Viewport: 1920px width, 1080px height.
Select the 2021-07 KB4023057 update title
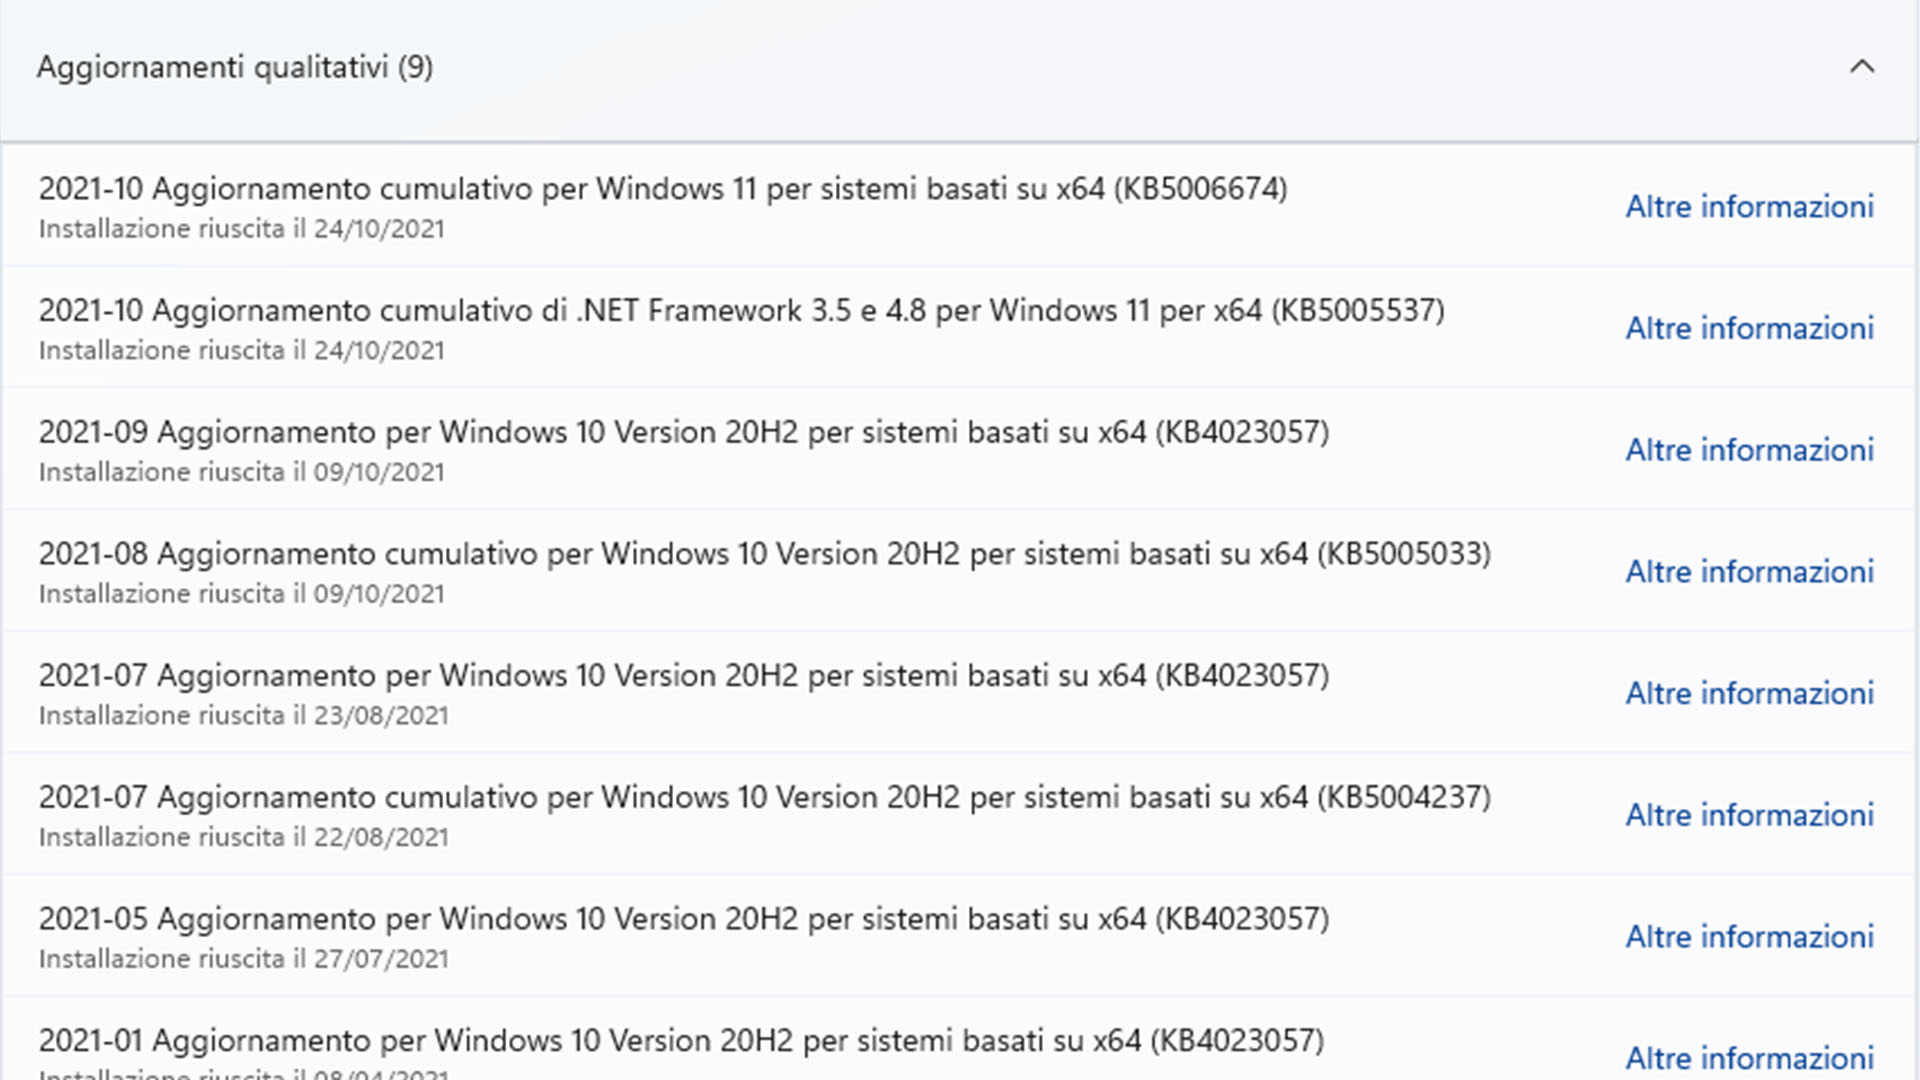[684, 676]
